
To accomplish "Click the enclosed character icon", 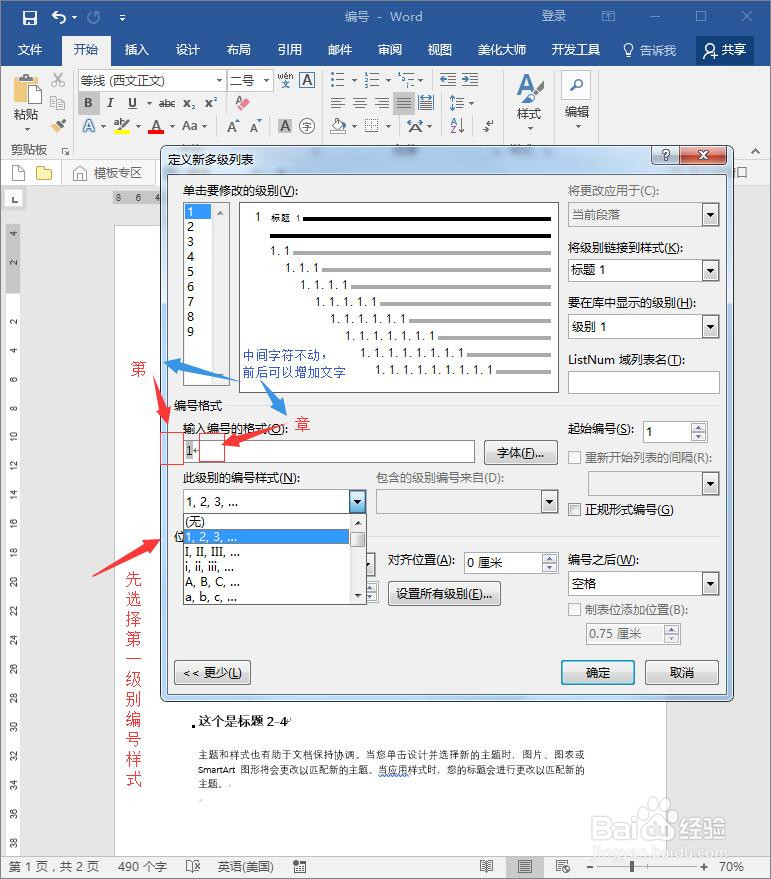I will coord(307,126).
